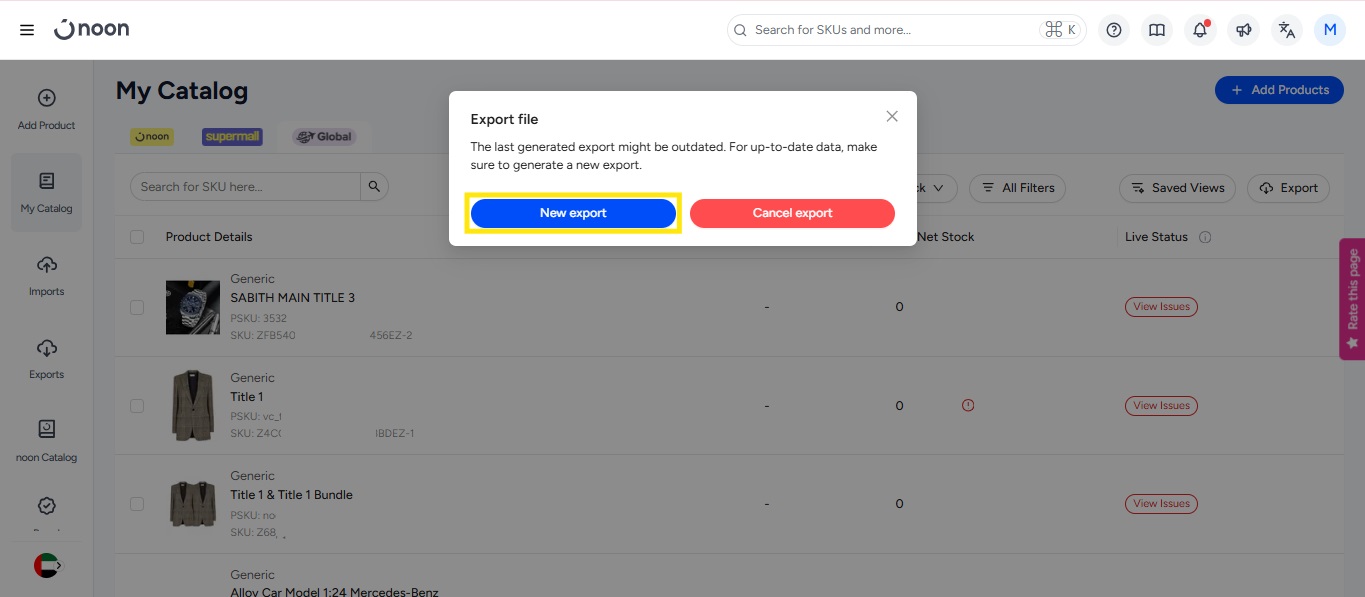Check the SABITH MAIN TITLE 3 row
This screenshot has width=1365, height=597.
click(x=137, y=307)
